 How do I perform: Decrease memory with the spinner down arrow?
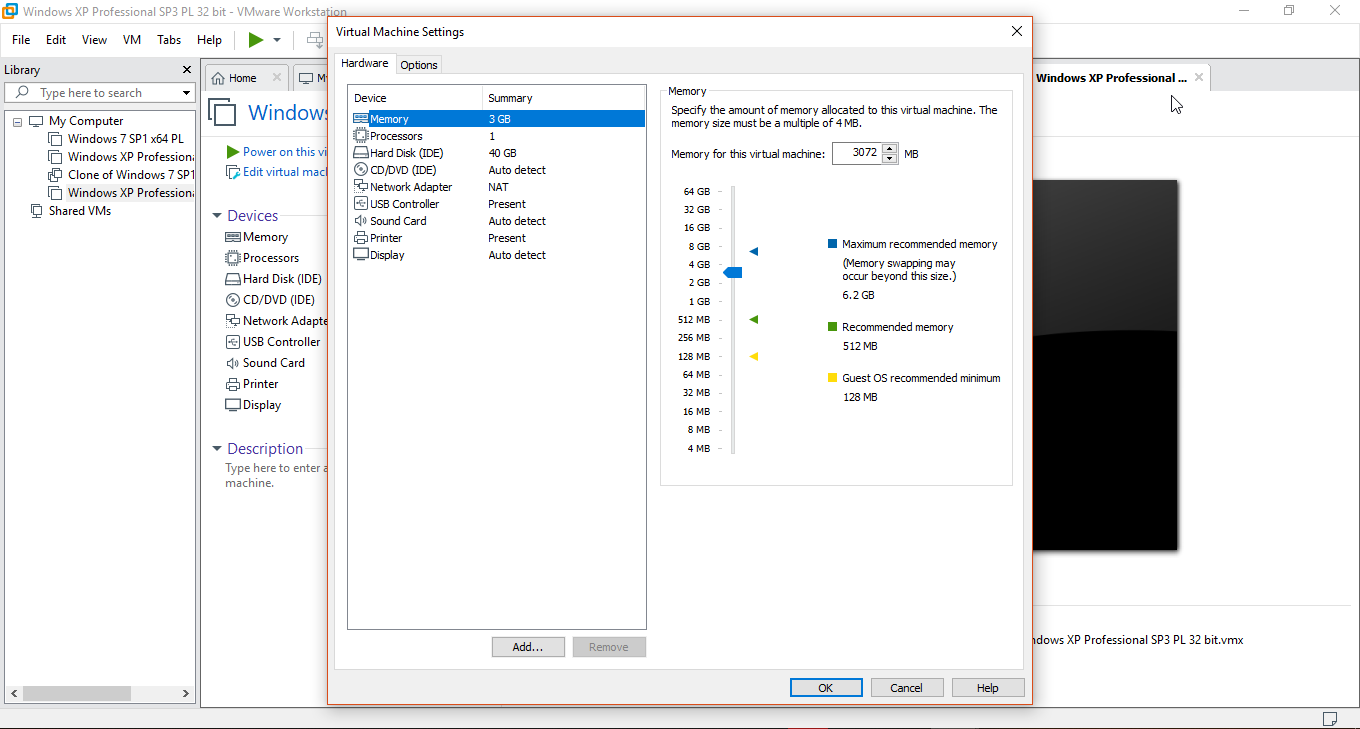[x=889, y=159]
